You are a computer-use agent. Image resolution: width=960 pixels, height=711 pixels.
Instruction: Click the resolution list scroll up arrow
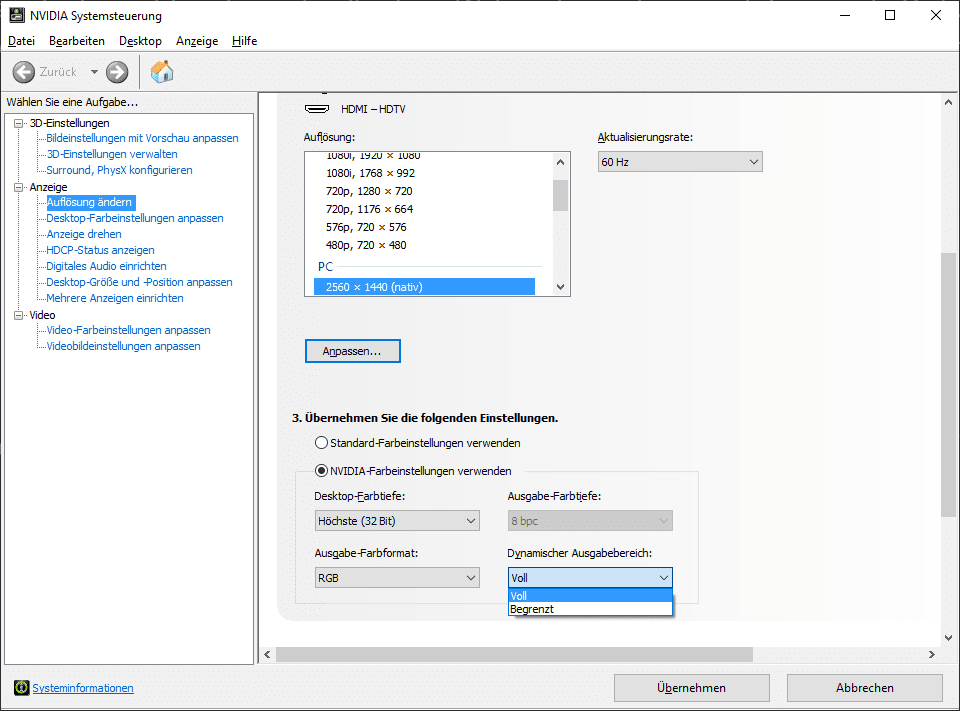560,162
